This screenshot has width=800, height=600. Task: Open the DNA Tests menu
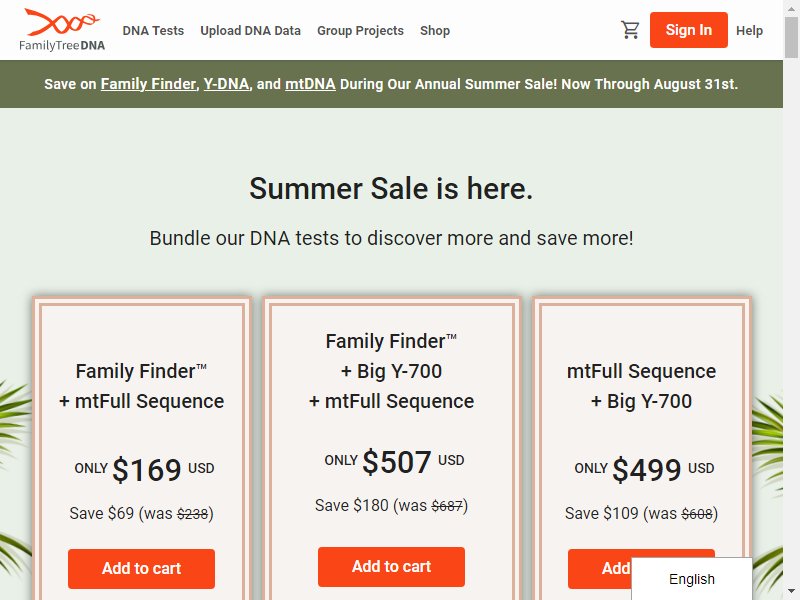click(153, 31)
